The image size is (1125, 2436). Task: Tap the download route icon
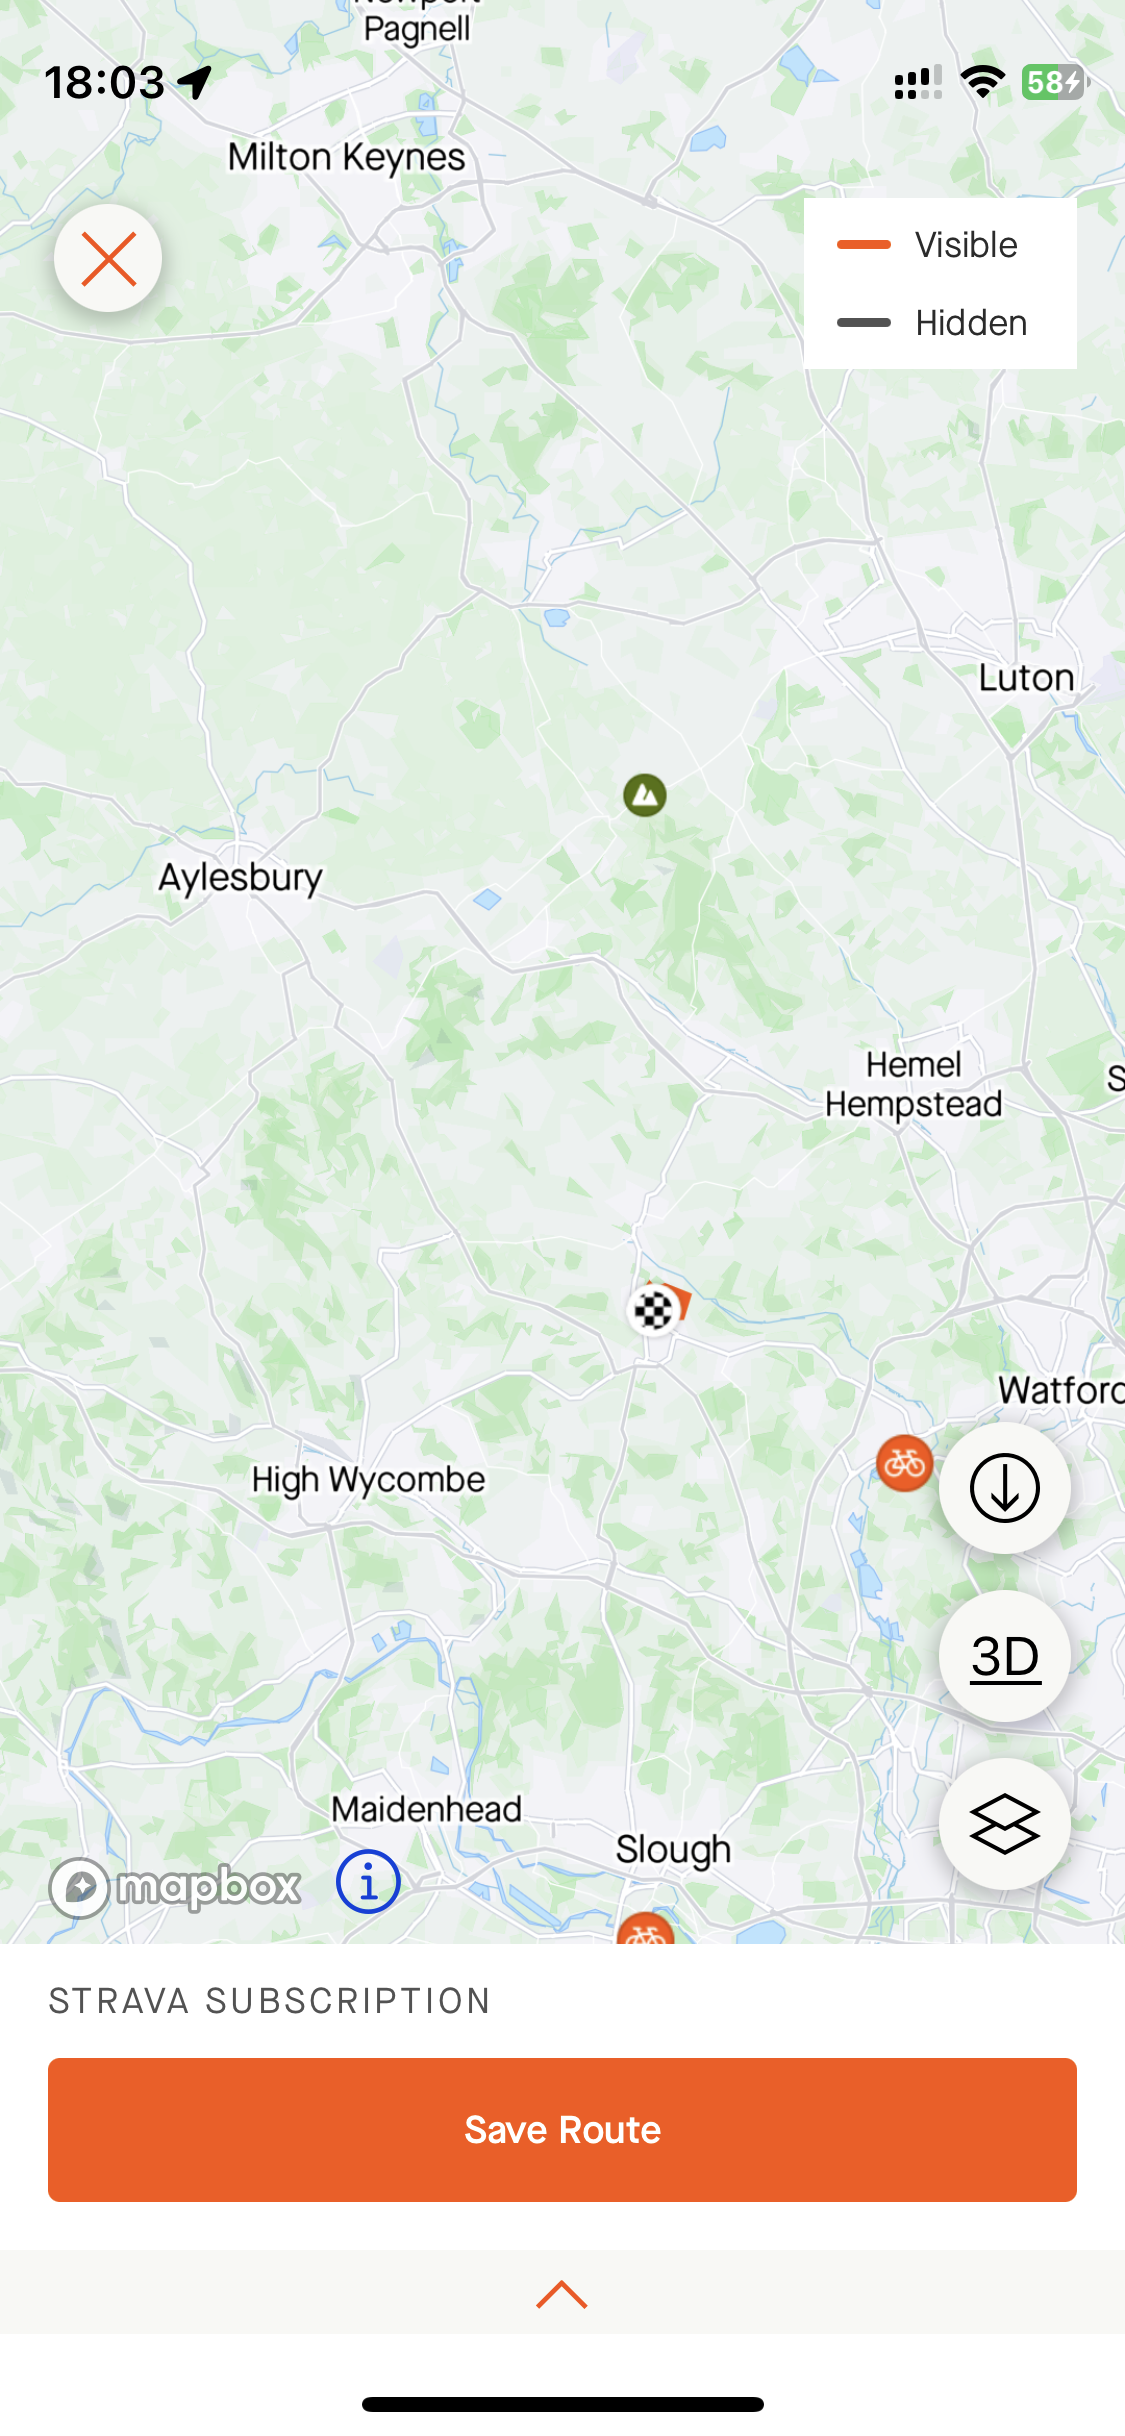(x=1004, y=1488)
